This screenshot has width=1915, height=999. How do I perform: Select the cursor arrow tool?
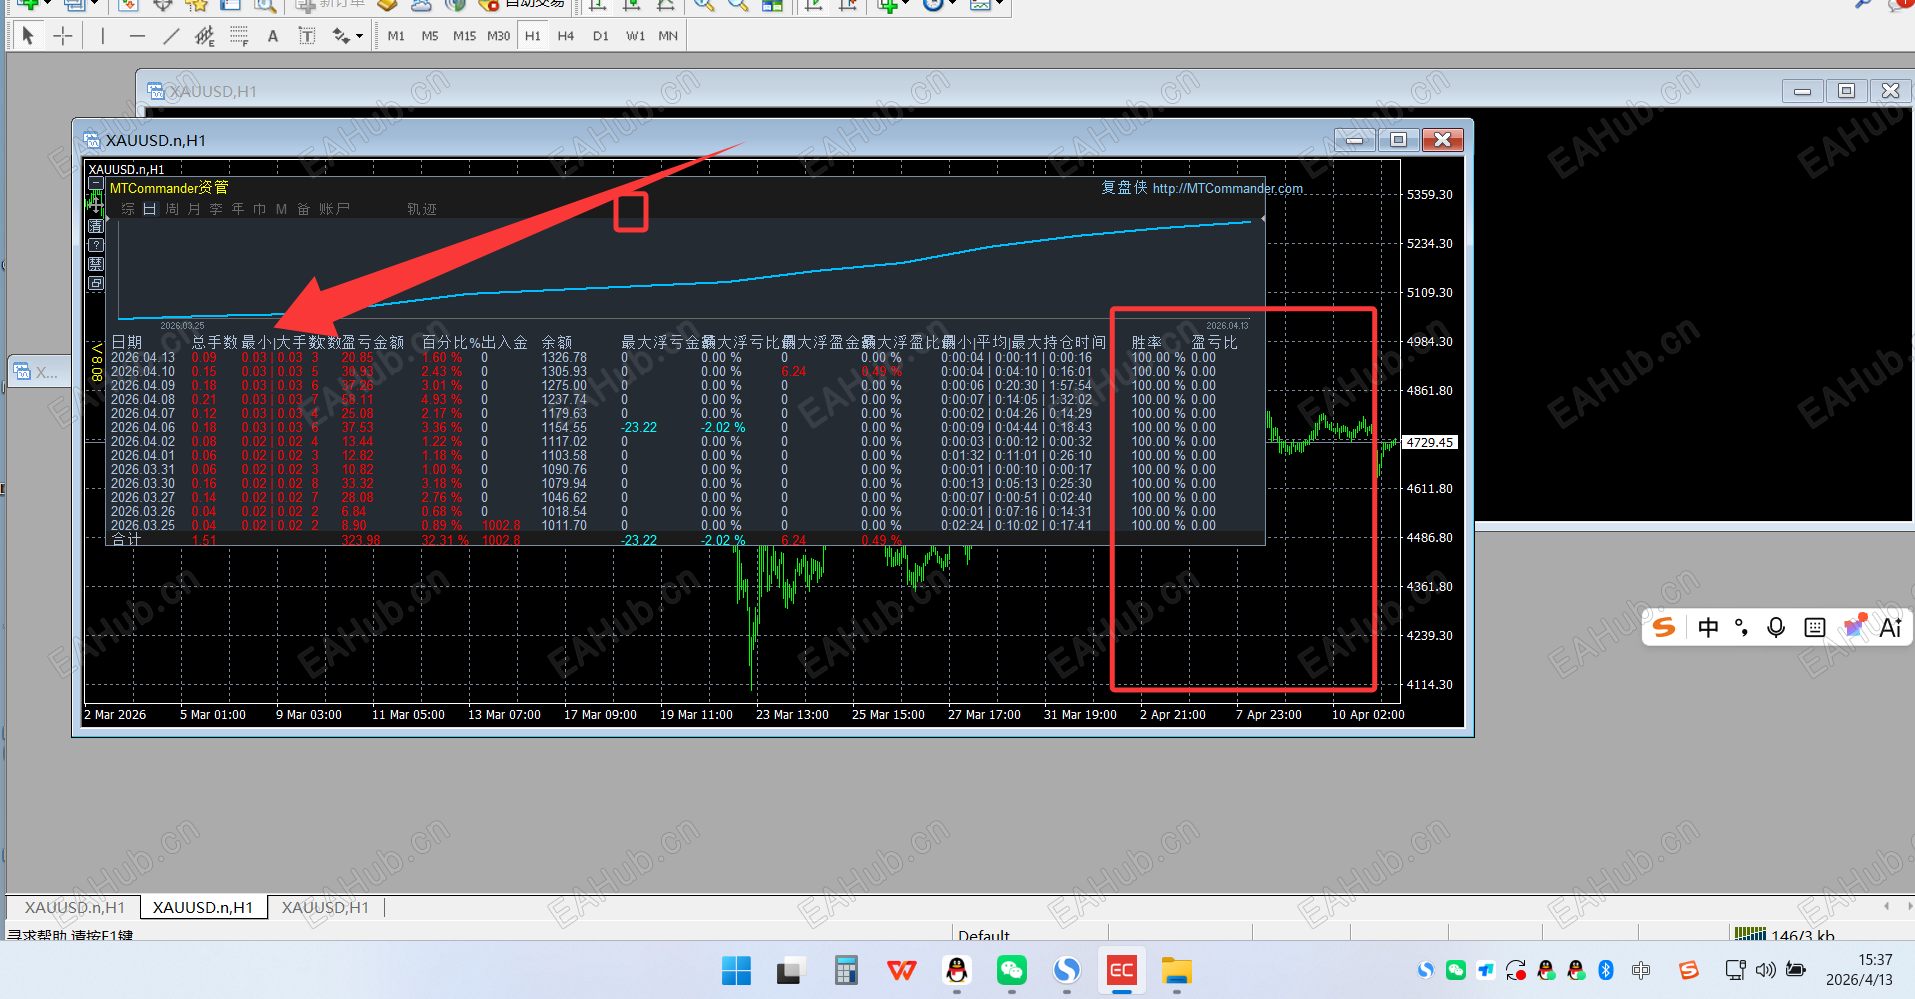[28, 36]
